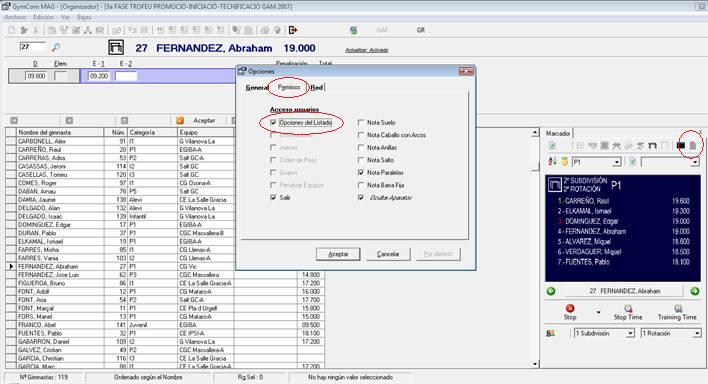Viewport: 708px width, 384px height.
Task: Click the new document icon in main toolbar
Action: pos(12,30)
